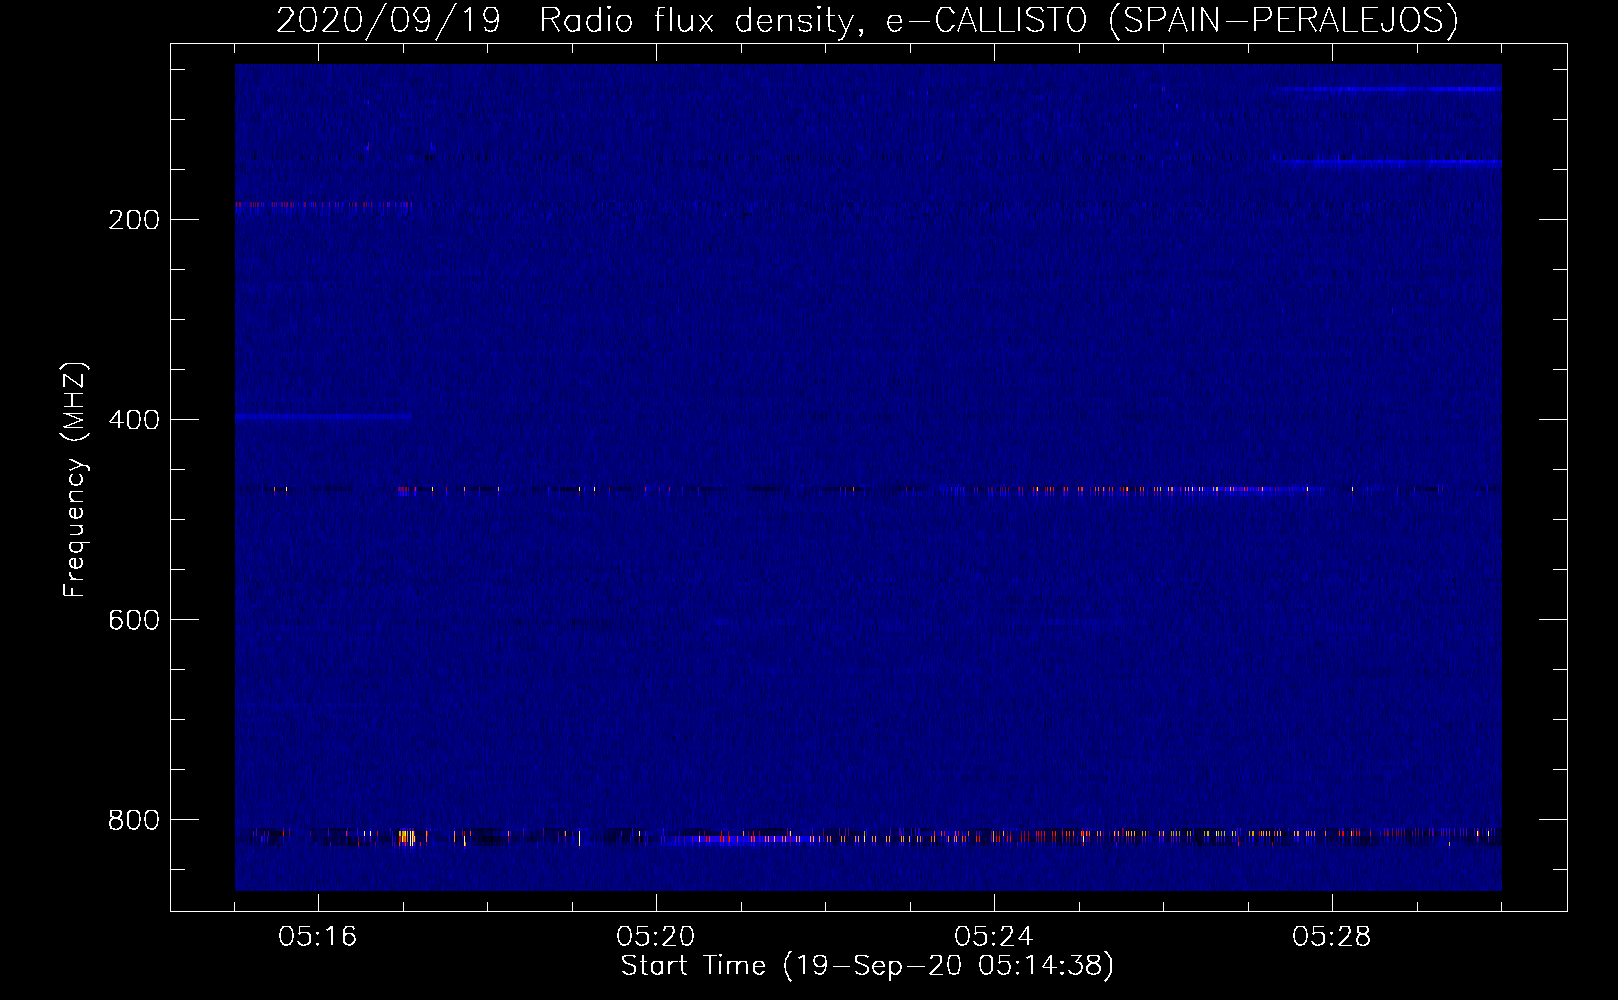The width and height of the screenshot is (1618, 1000).
Task: Click the 200 frequency tick label
Action: pyautogui.click(x=134, y=220)
